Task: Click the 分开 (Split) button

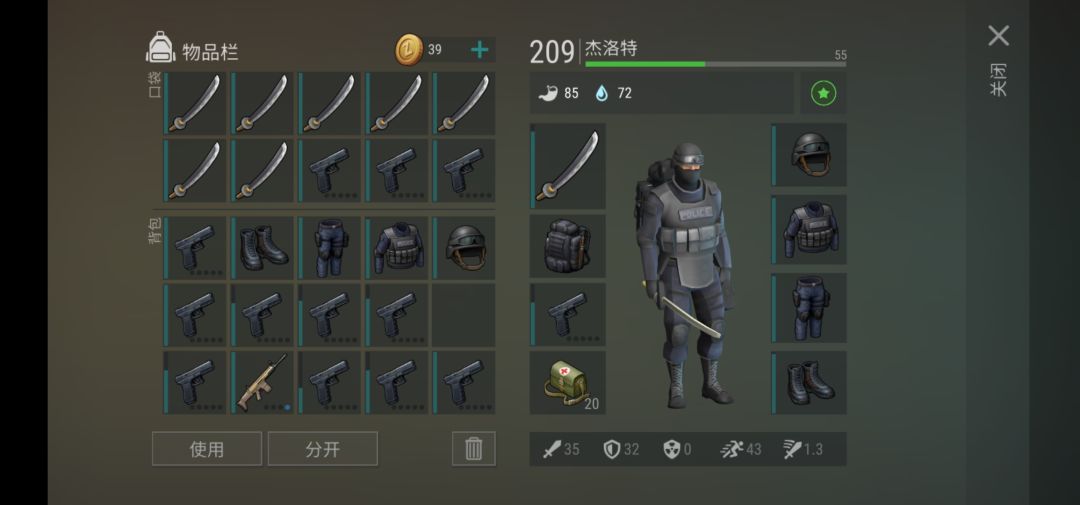Action: click(322, 449)
